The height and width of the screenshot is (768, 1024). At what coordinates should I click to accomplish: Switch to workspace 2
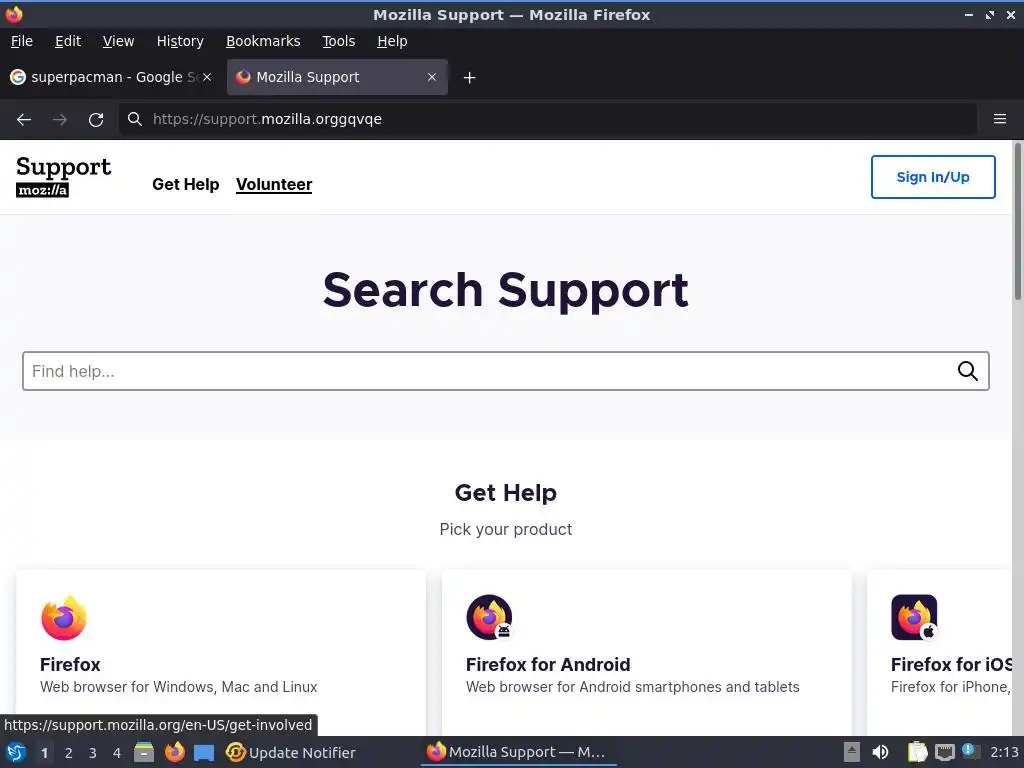point(69,753)
